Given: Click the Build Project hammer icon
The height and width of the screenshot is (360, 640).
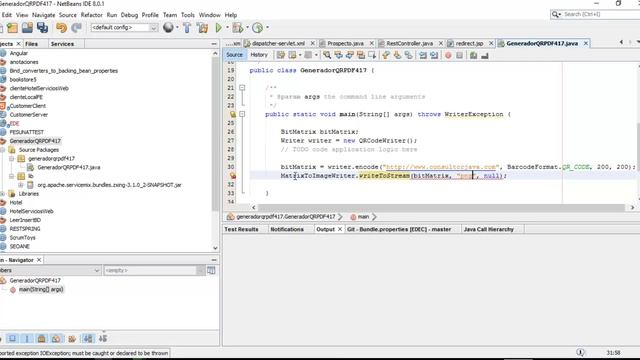Looking at the screenshot, I should pos(187,28).
